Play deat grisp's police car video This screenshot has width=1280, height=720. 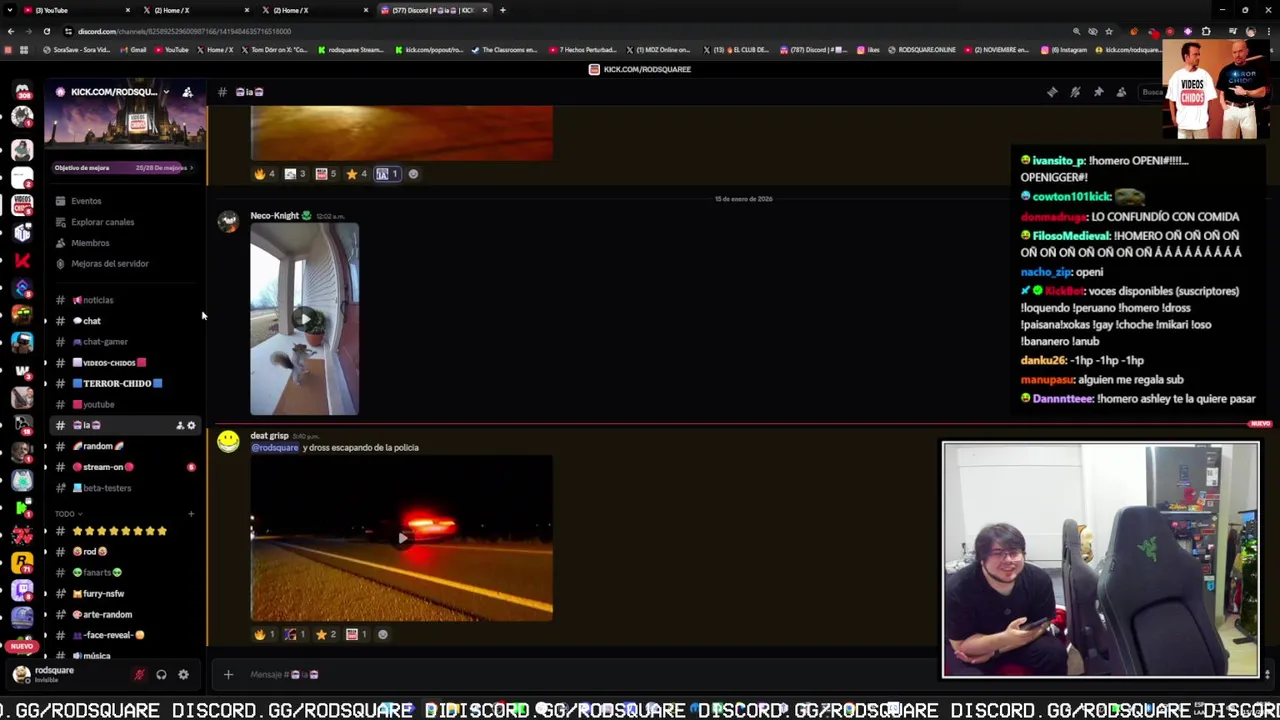pos(401,538)
